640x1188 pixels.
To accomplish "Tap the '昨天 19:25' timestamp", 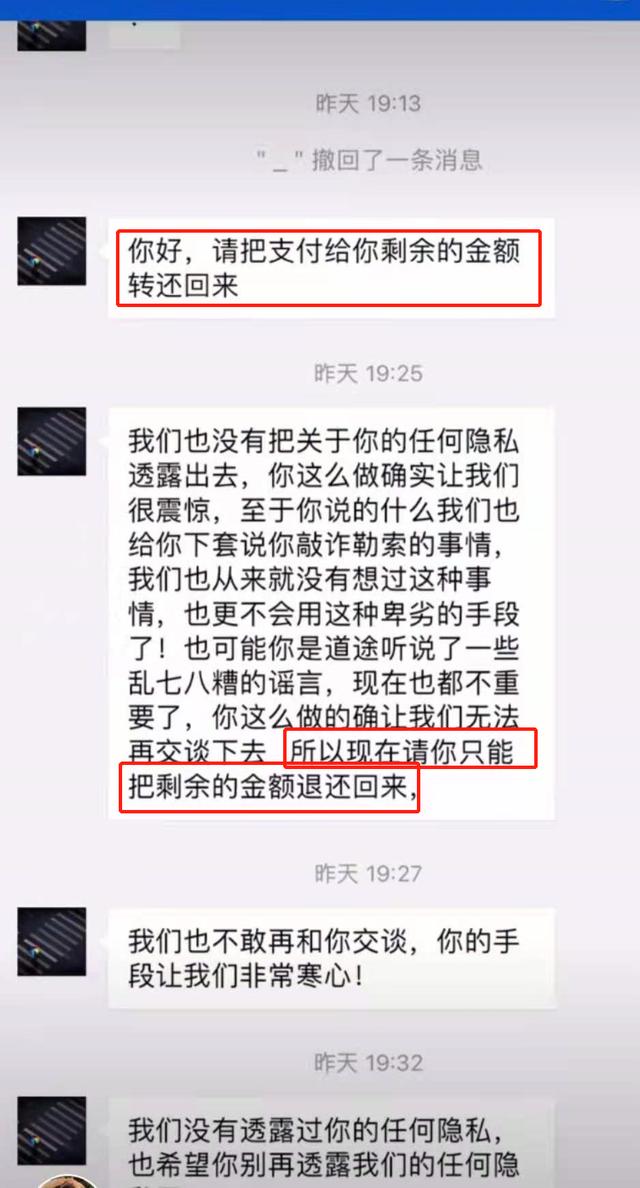I will coord(368,373).
